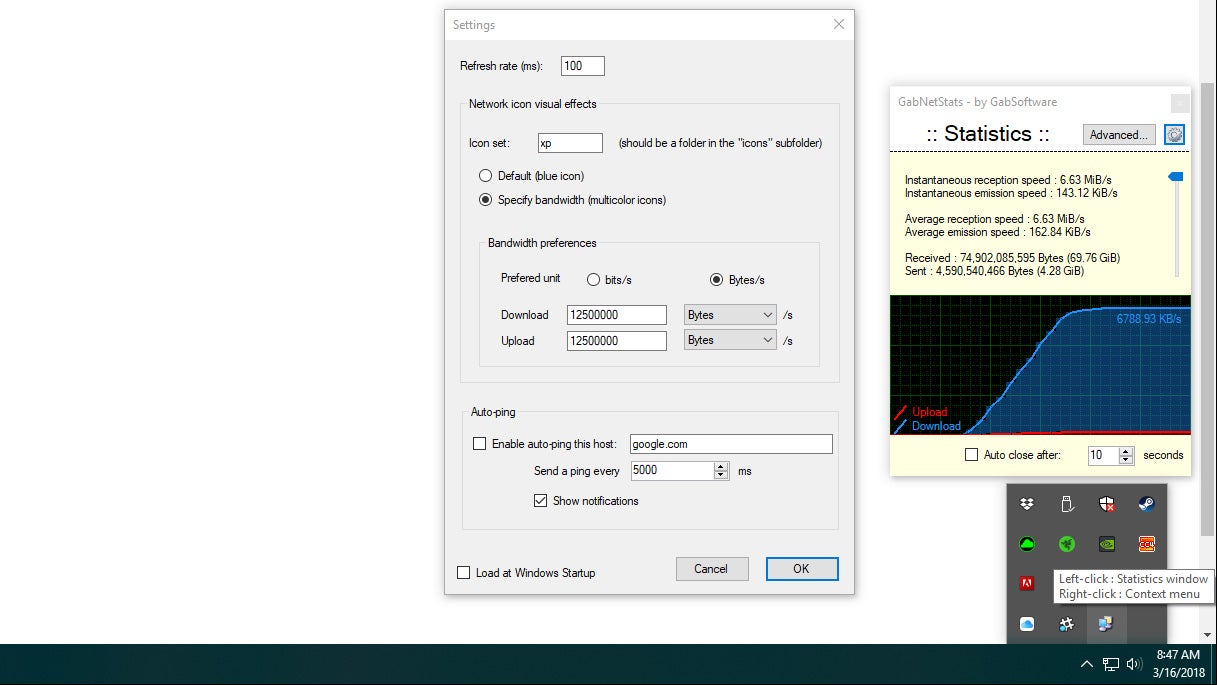Click the Icon set text field
The height and width of the screenshot is (685, 1217).
click(x=570, y=143)
